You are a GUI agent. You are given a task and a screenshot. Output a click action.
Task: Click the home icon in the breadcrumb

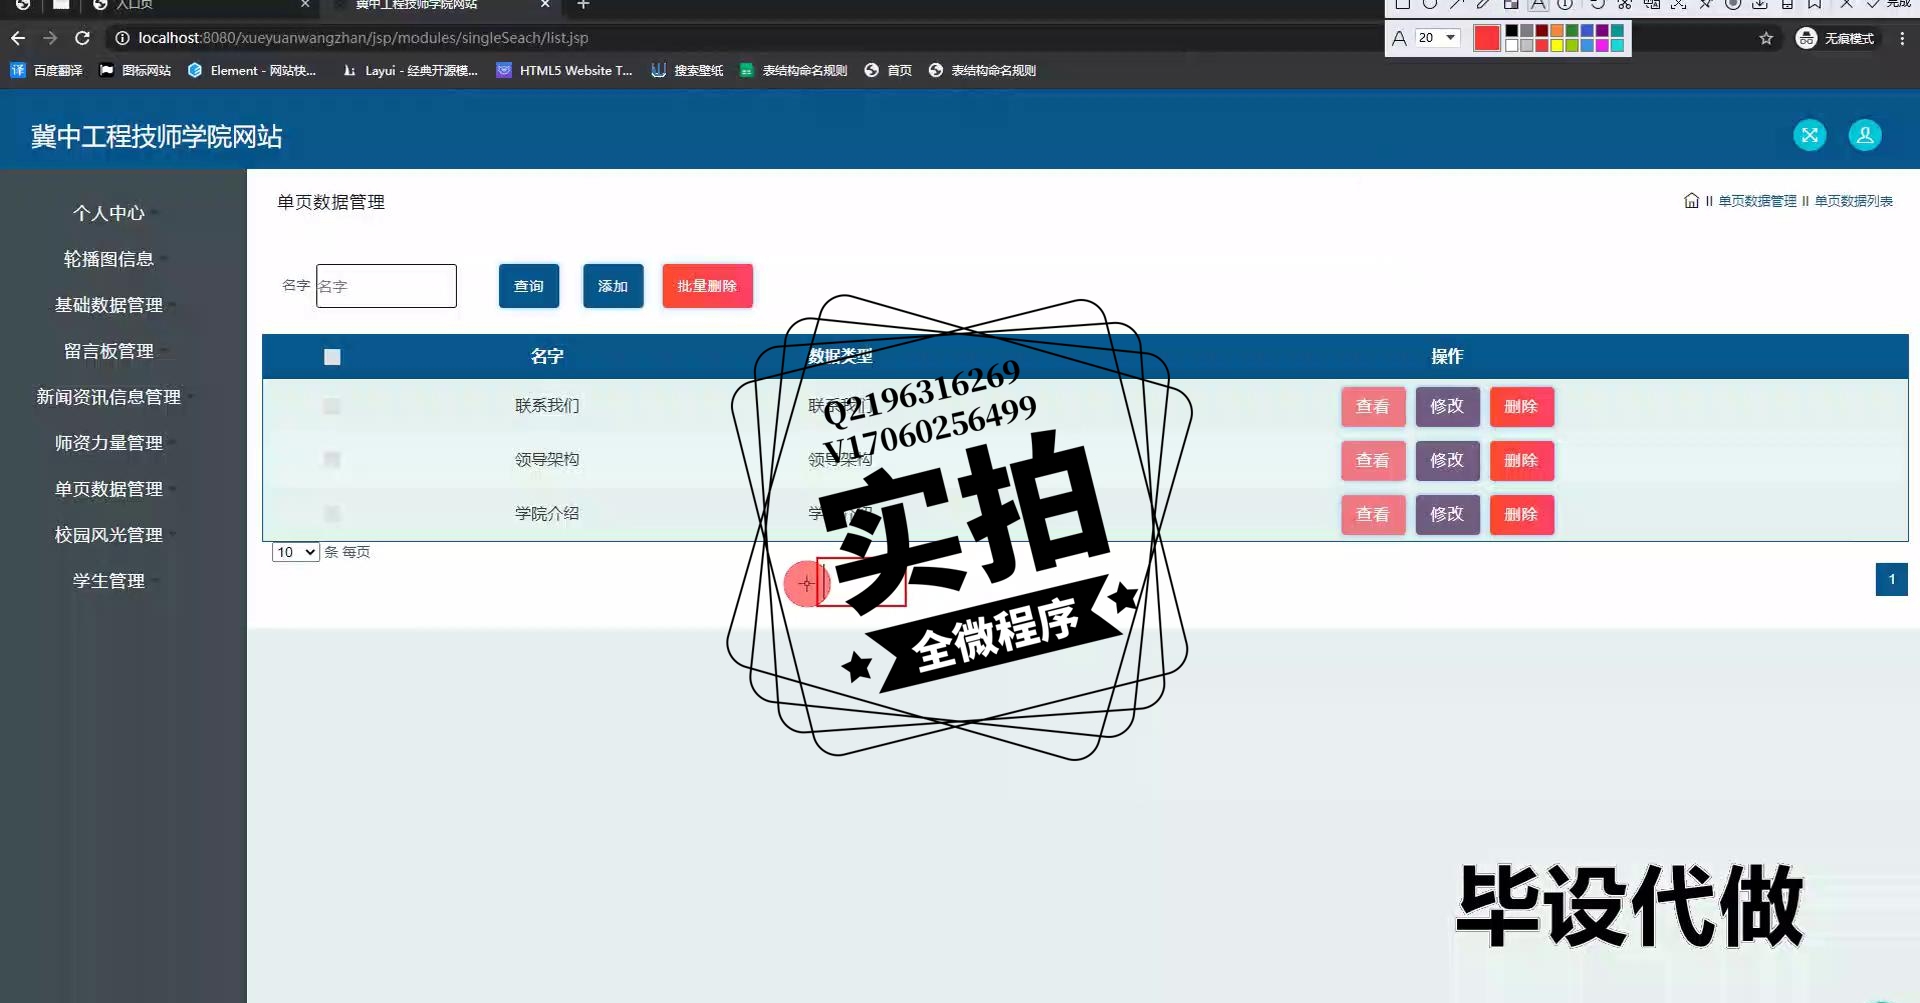1691,201
